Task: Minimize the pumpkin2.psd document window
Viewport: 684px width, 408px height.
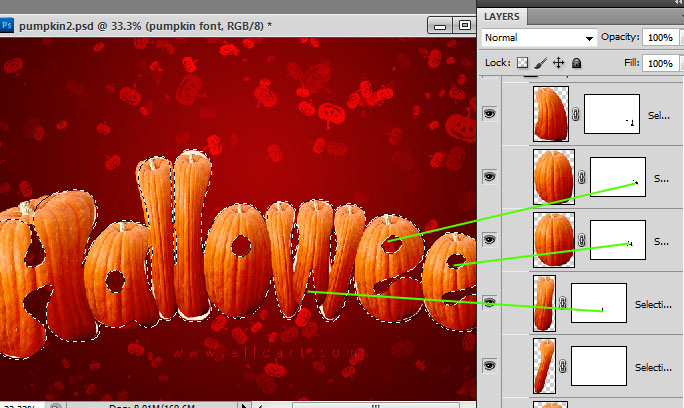Action: (441, 25)
